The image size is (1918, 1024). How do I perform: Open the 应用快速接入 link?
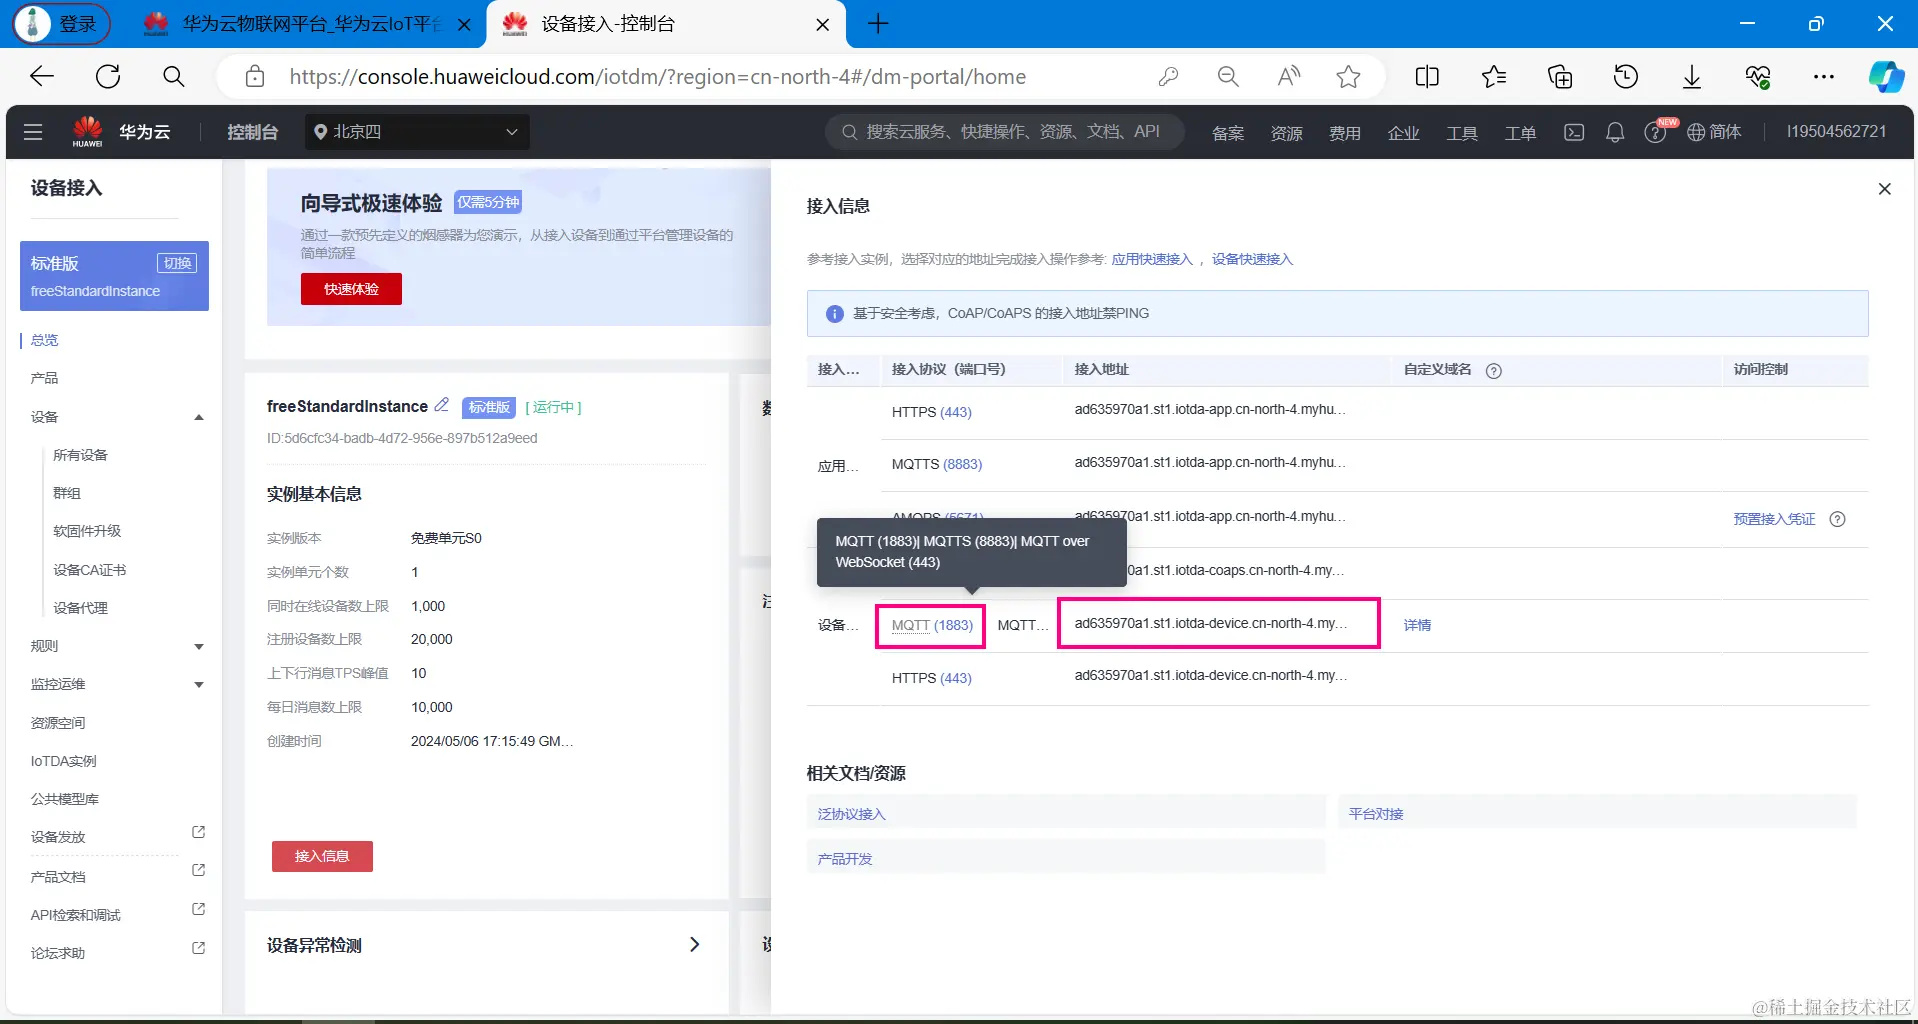1152,259
